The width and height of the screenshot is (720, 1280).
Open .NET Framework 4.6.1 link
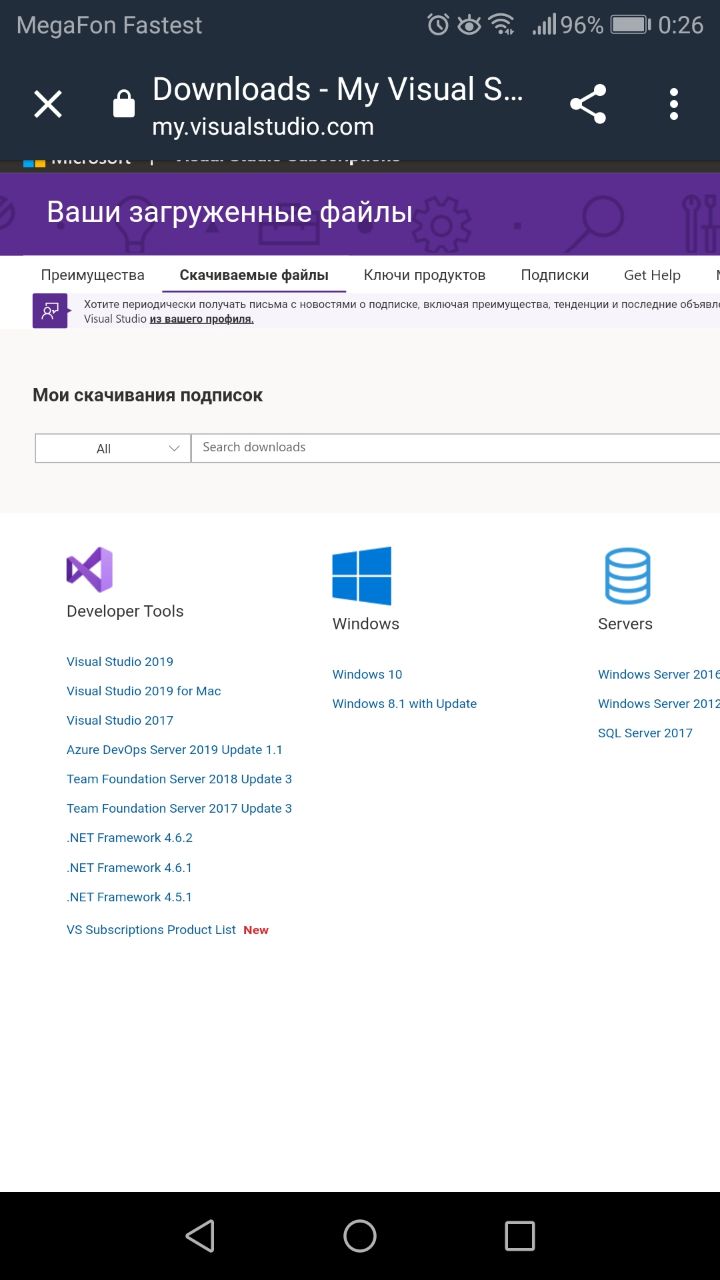pyautogui.click(x=130, y=868)
